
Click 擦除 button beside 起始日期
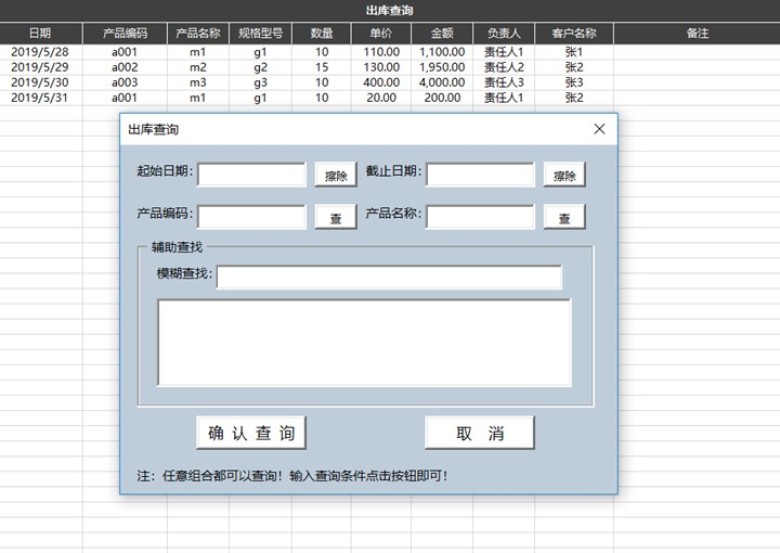coord(336,175)
